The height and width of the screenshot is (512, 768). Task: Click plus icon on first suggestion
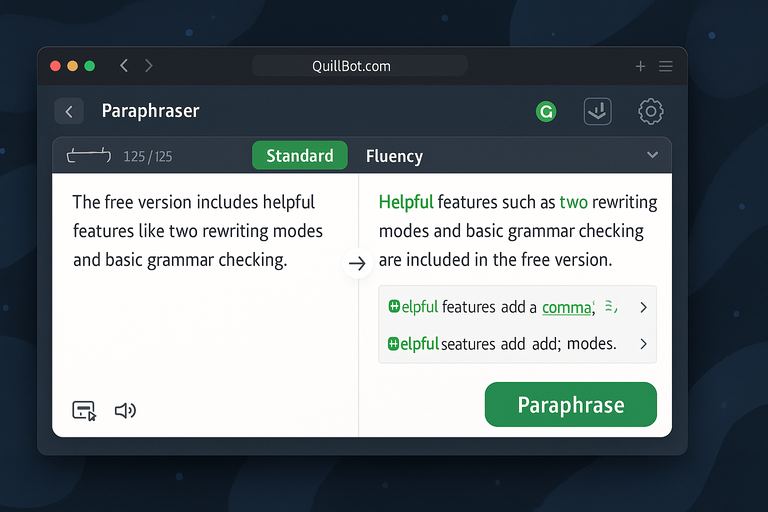click(x=394, y=306)
